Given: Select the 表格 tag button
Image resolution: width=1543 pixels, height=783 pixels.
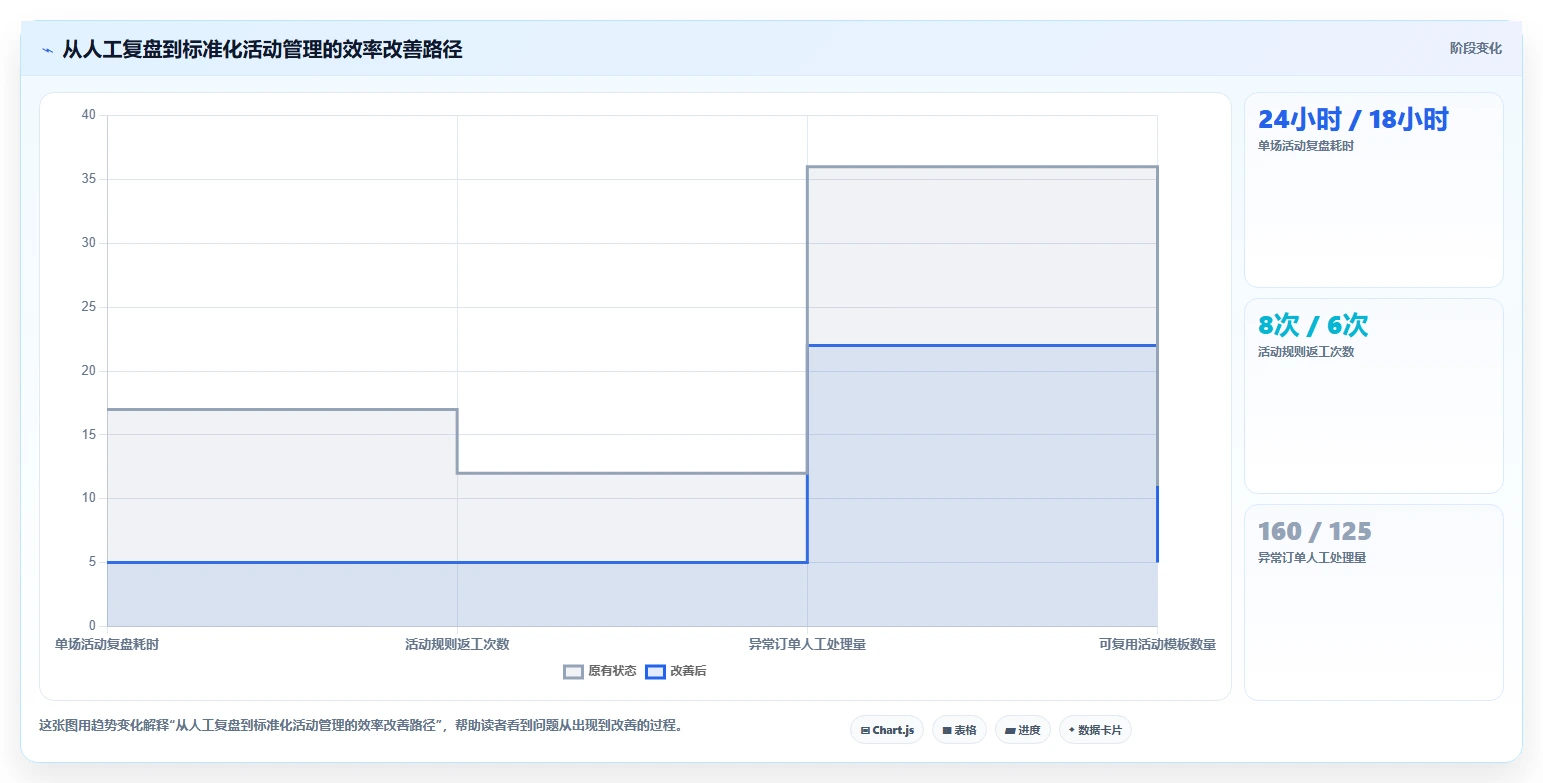Looking at the screenshot, I should click(959, 730).
